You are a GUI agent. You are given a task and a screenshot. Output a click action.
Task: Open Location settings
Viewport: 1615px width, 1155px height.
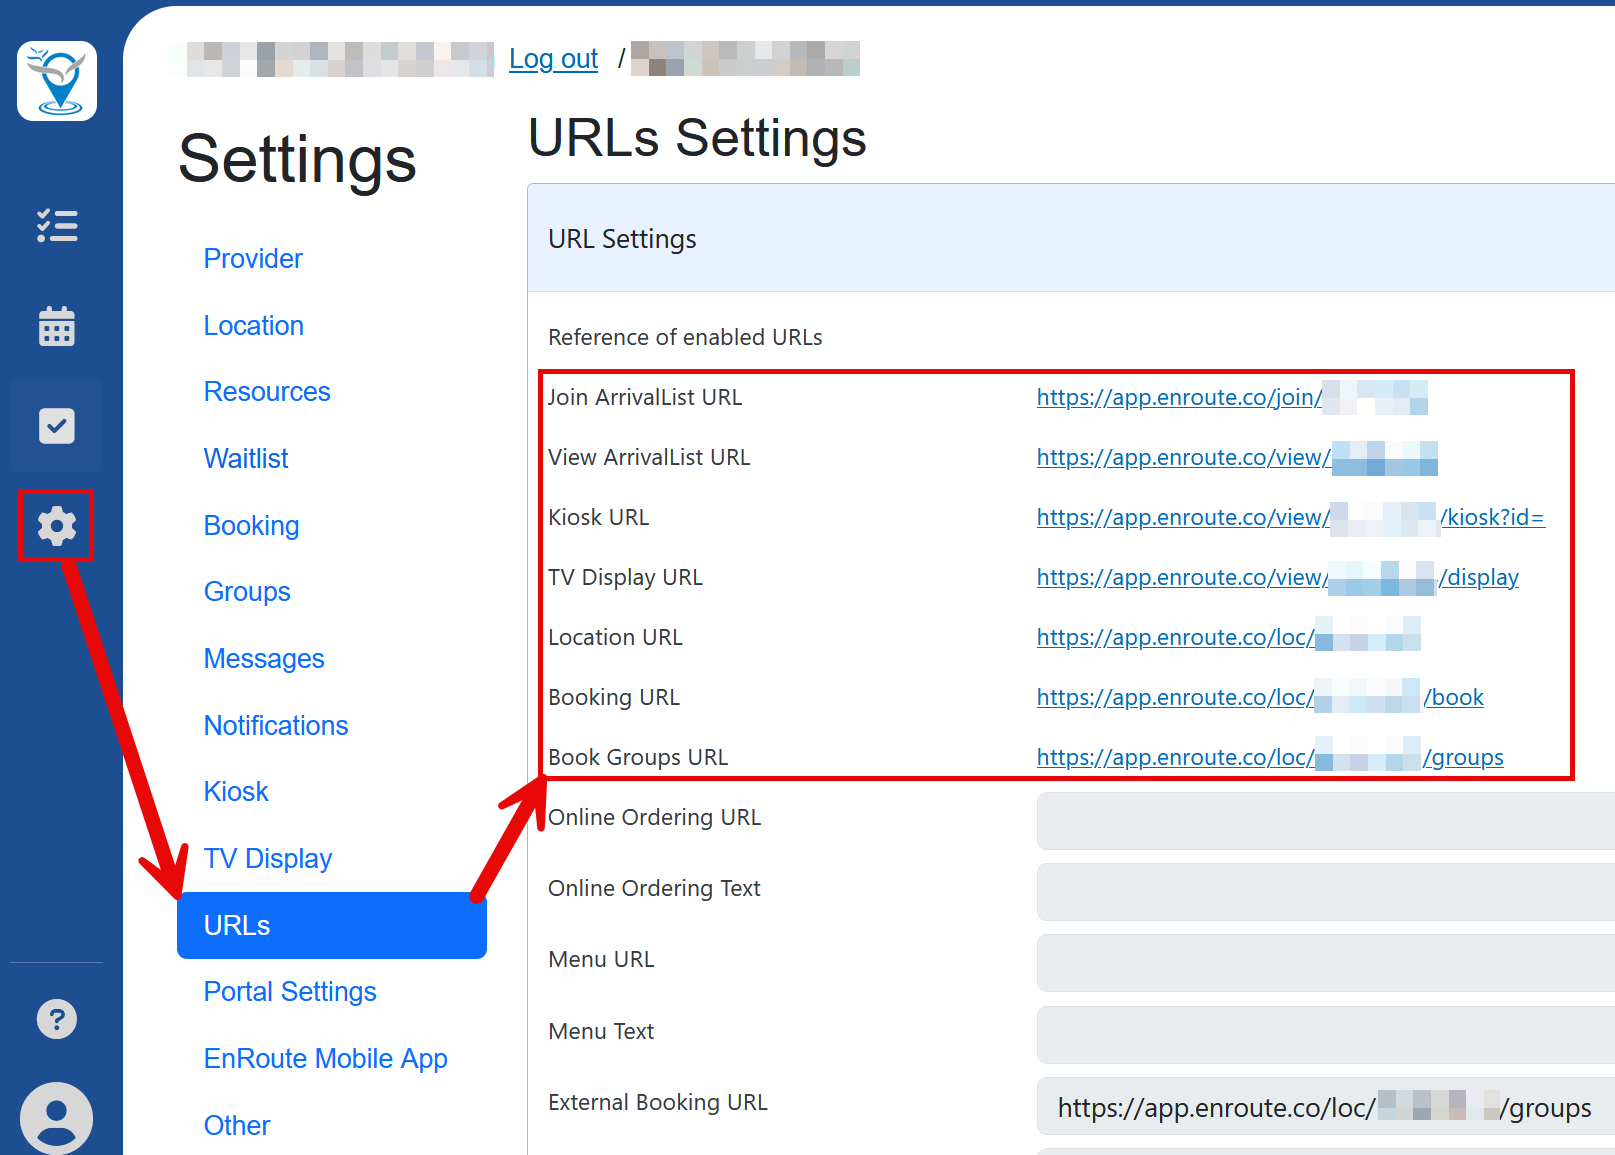click(254, 326)
